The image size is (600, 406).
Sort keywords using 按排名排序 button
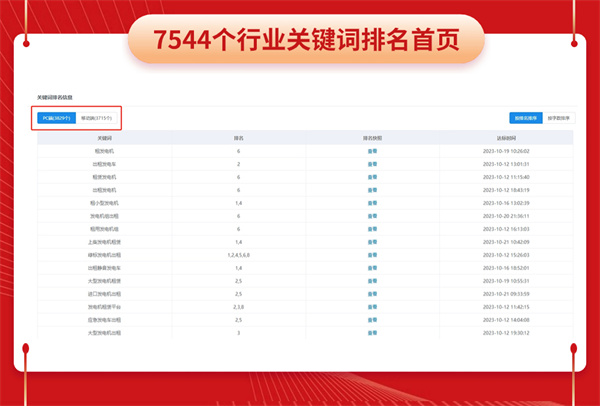click(x=525, y=118)
